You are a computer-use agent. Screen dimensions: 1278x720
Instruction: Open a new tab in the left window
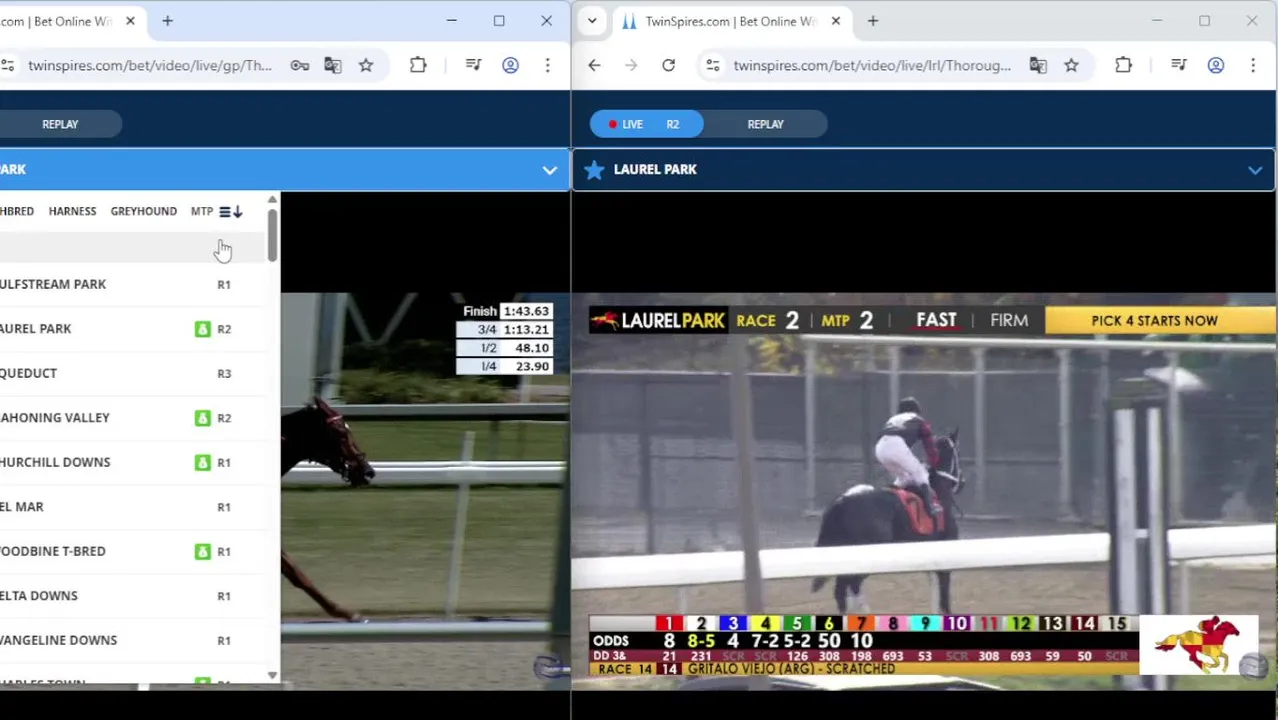[167, 21]
